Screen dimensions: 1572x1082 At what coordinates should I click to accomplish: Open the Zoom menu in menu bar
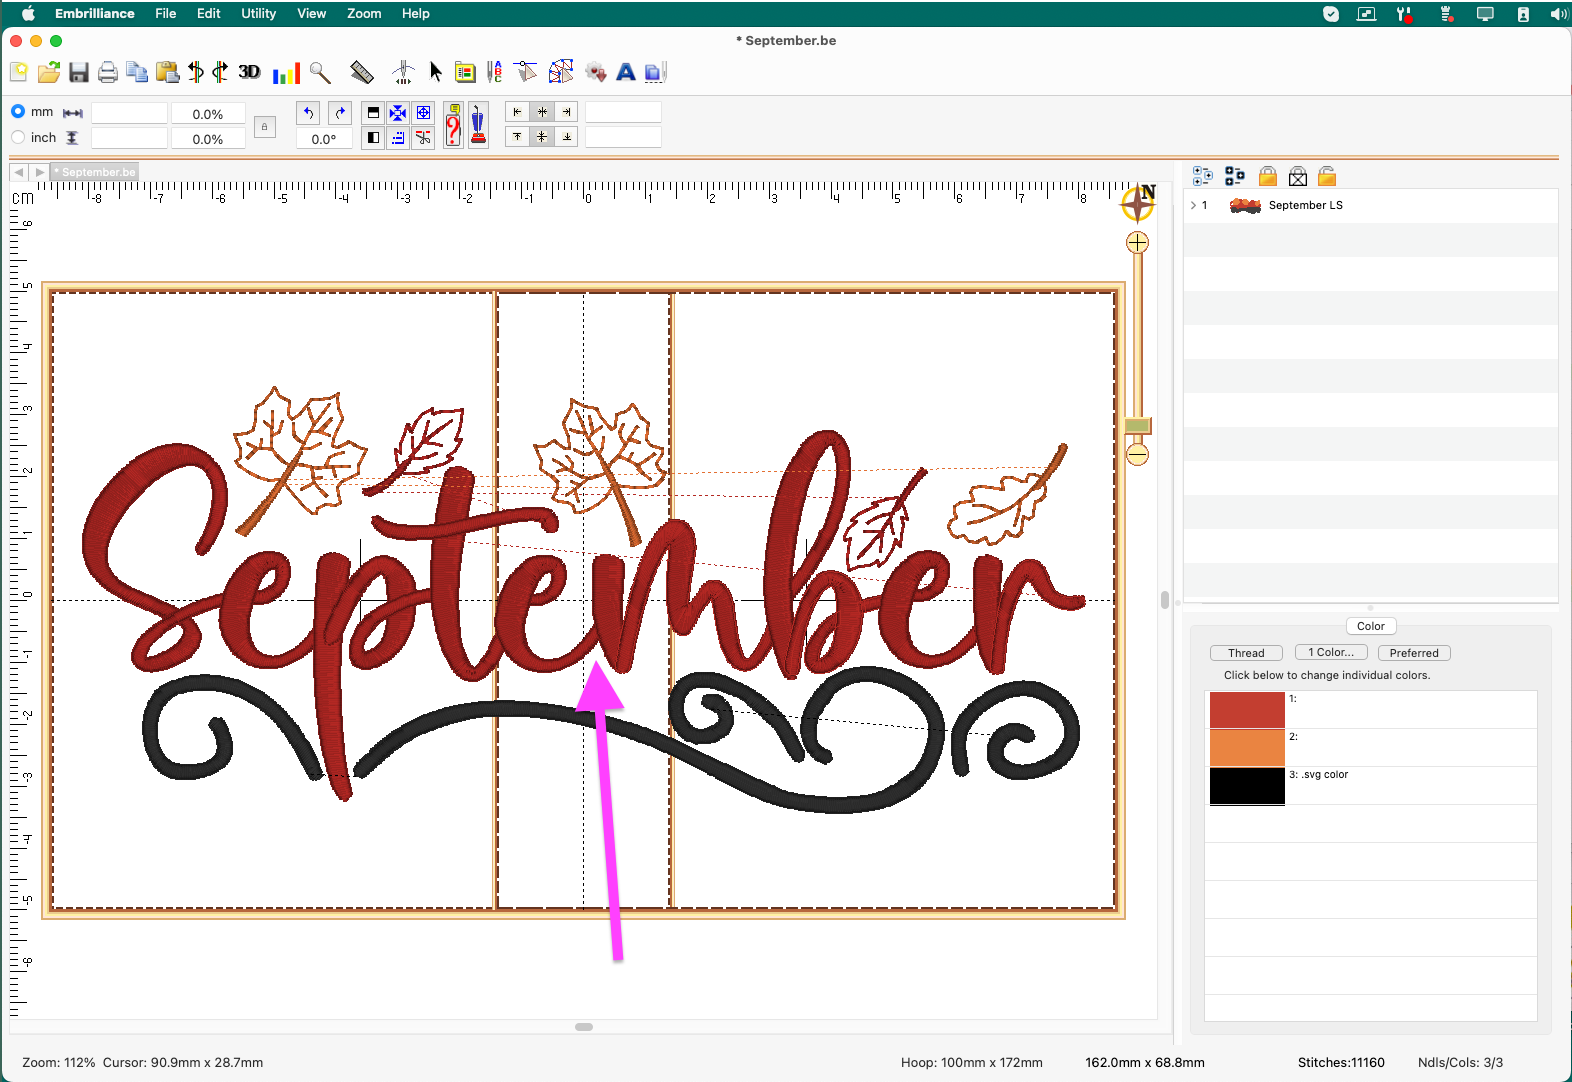(x=364, y=13)
